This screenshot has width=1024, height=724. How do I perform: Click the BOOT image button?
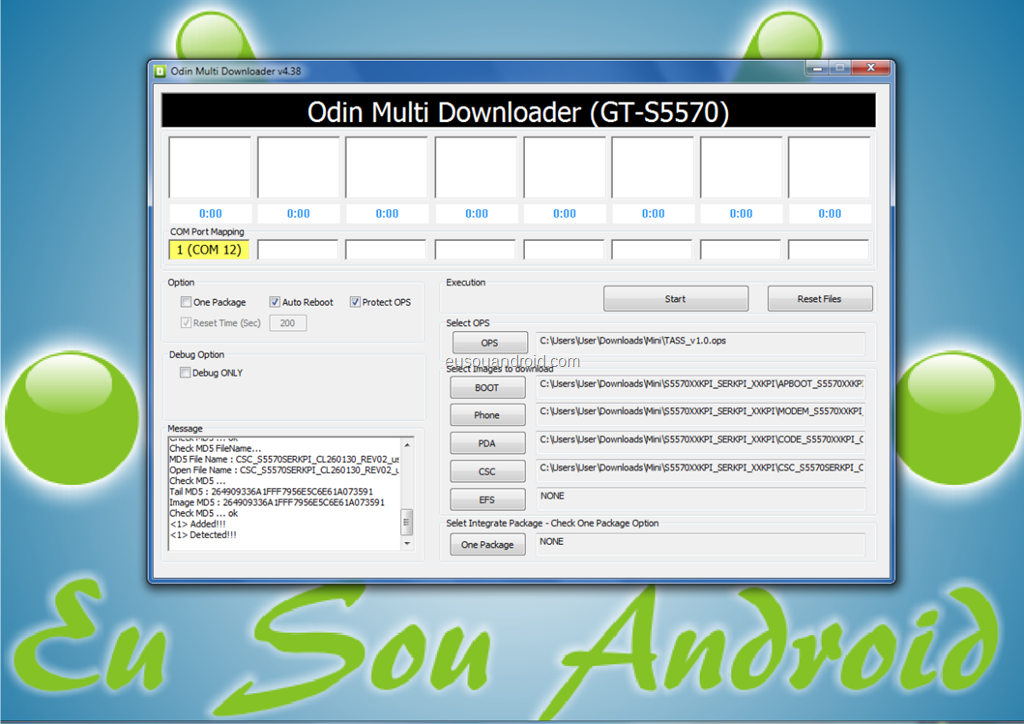pyautogui.click(x=487, y=387)
